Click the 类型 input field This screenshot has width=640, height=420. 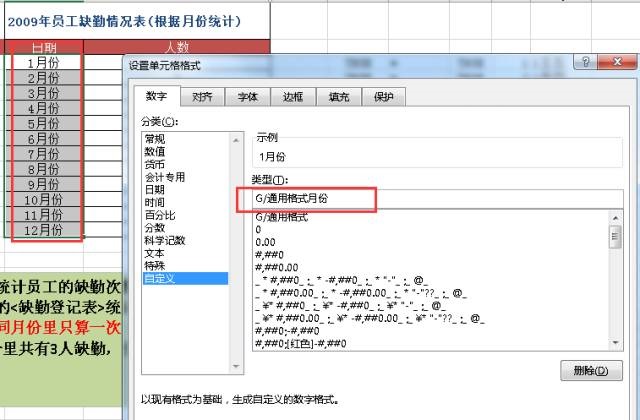point(438,199)
